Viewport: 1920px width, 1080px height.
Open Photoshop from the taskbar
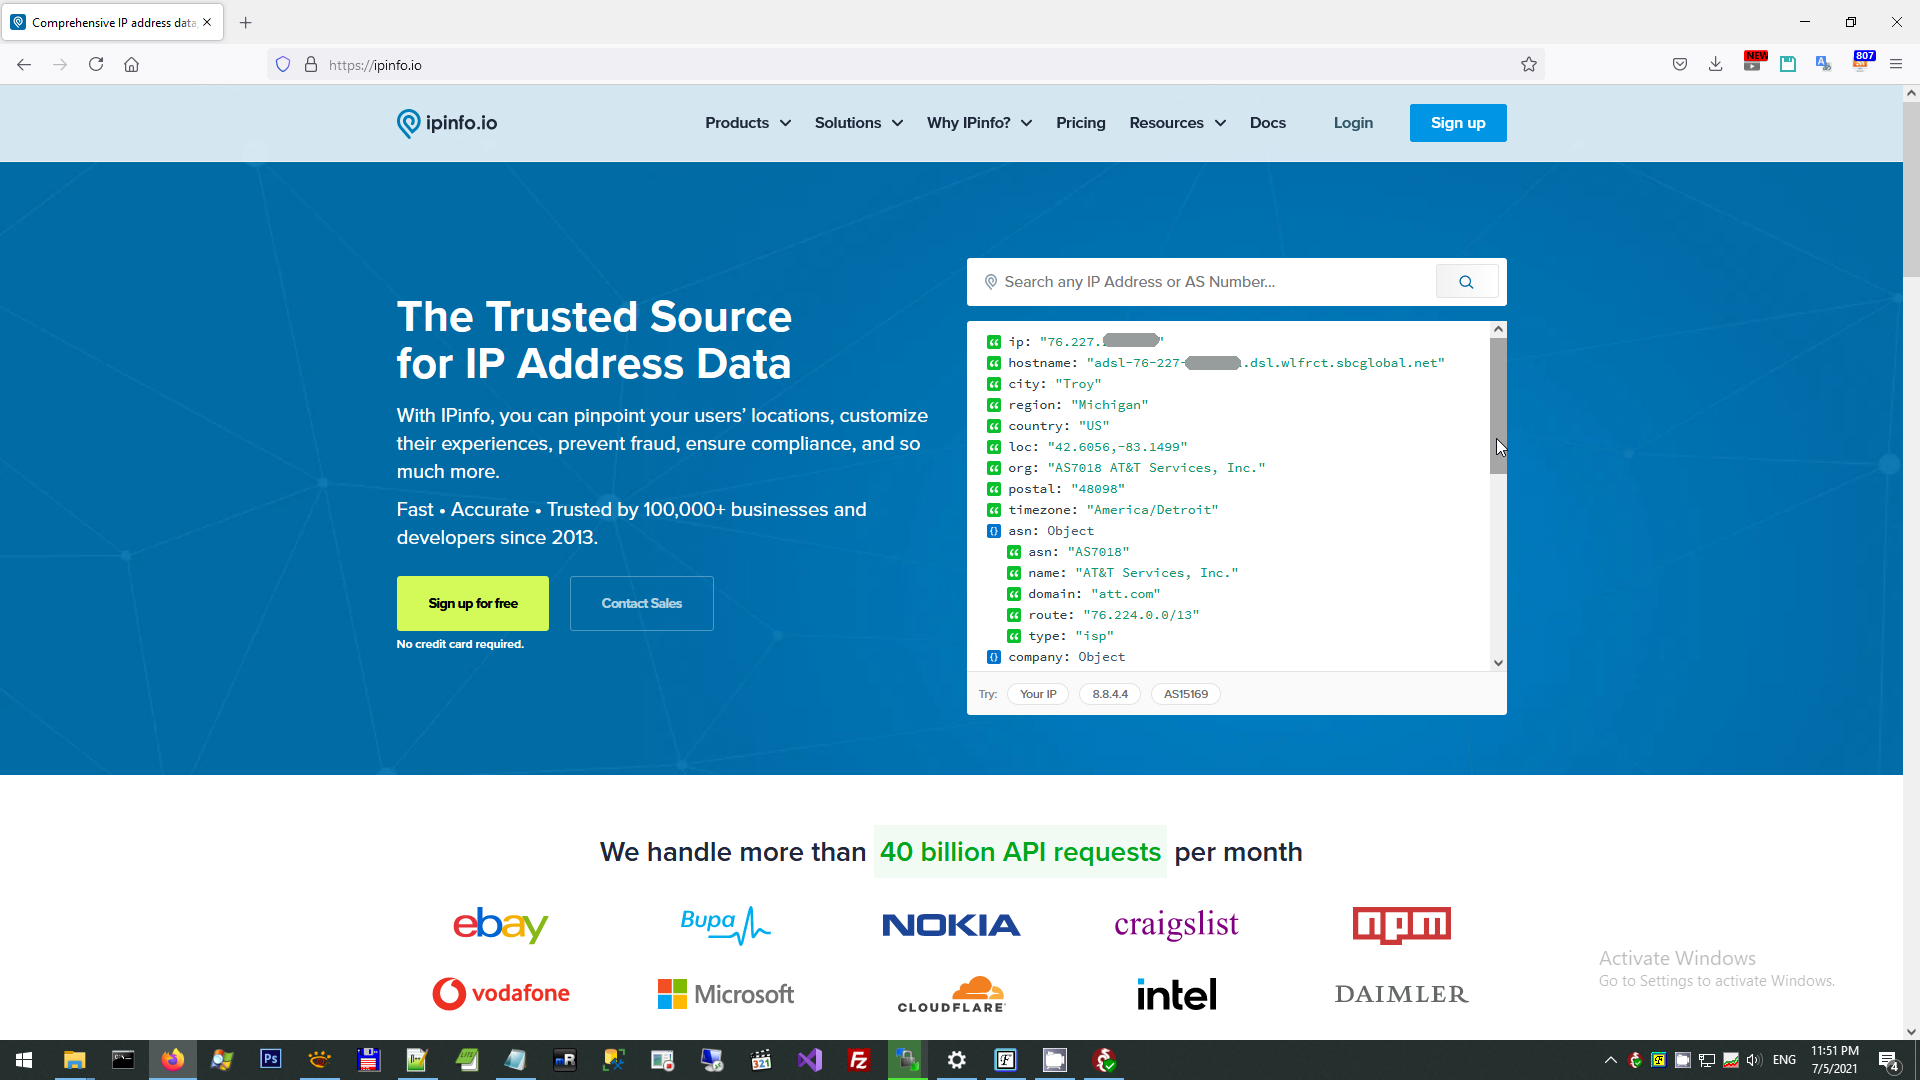[270, 1060]
